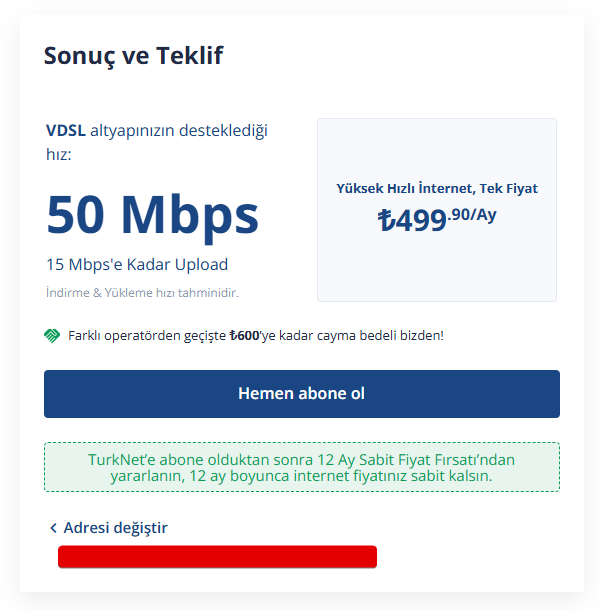
Task: Click the Yüksek Hızlı İnternet, Tek Fiyat title
Action: click(x=437, y=188)
